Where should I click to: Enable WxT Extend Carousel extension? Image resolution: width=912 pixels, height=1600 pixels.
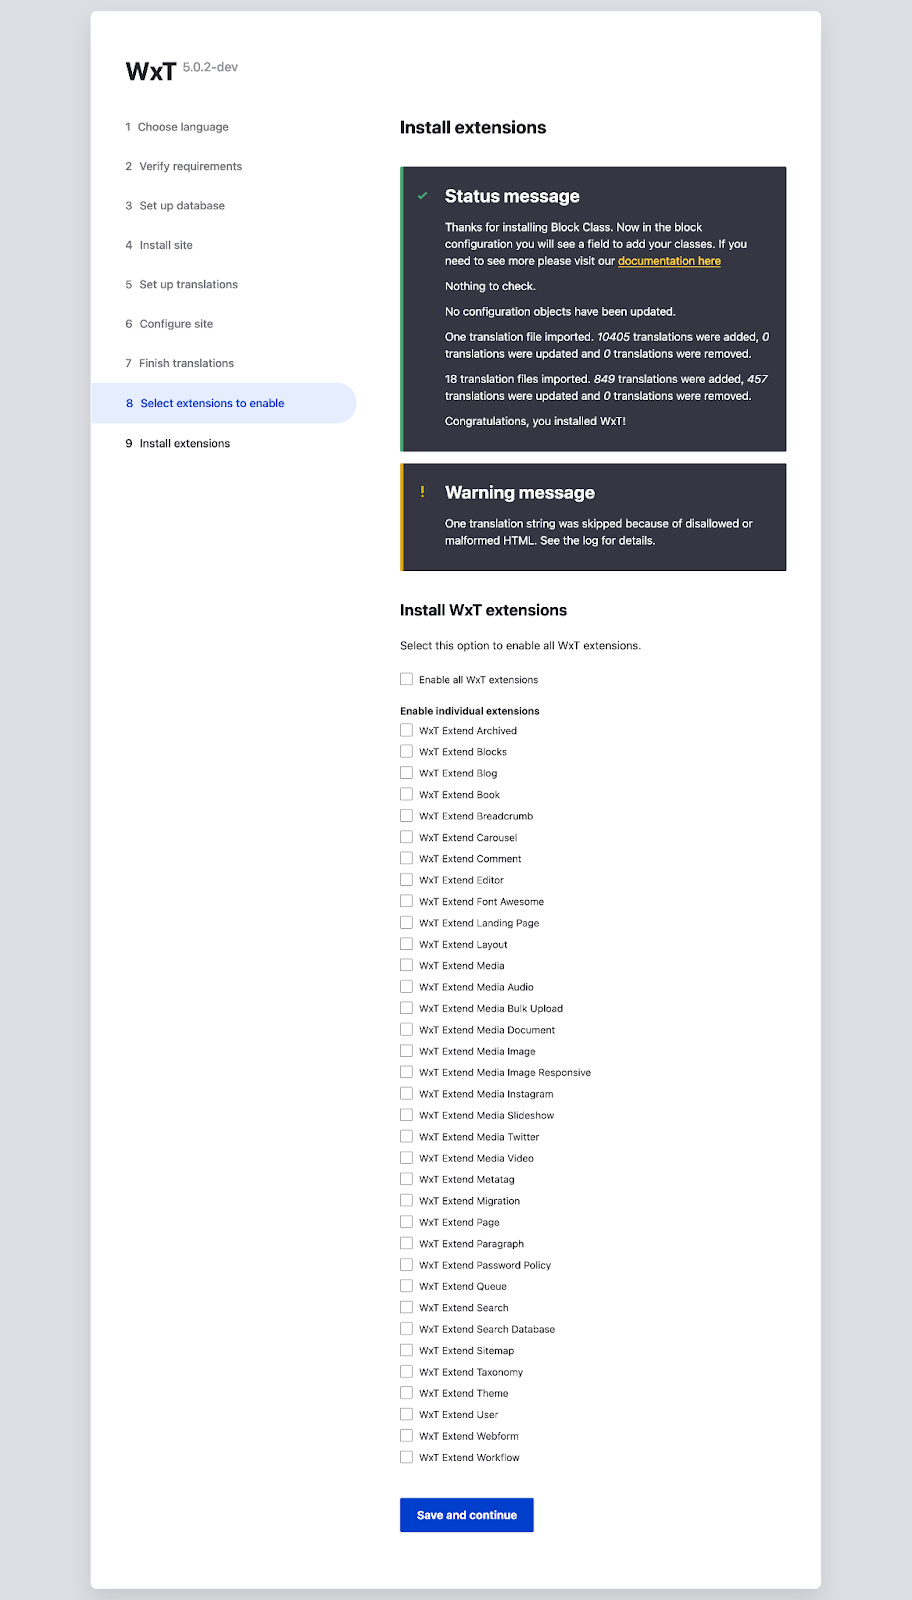407,837
